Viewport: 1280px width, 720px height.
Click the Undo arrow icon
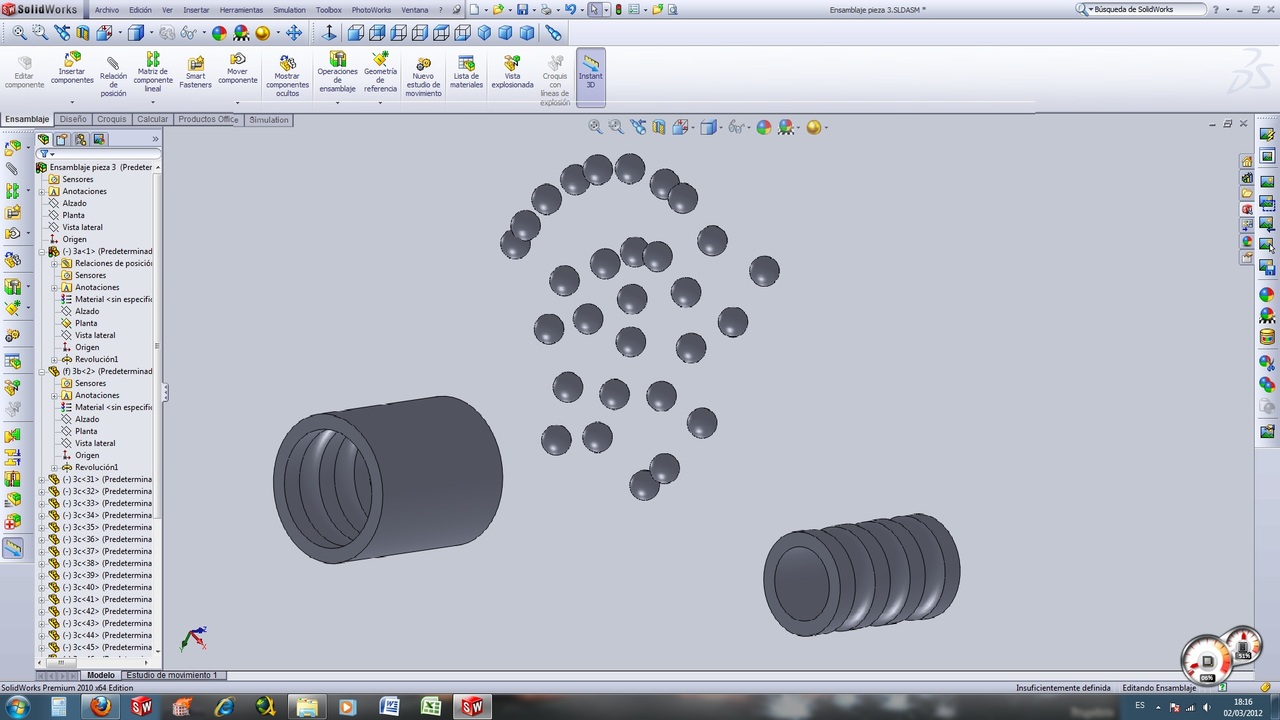point(570,9)
